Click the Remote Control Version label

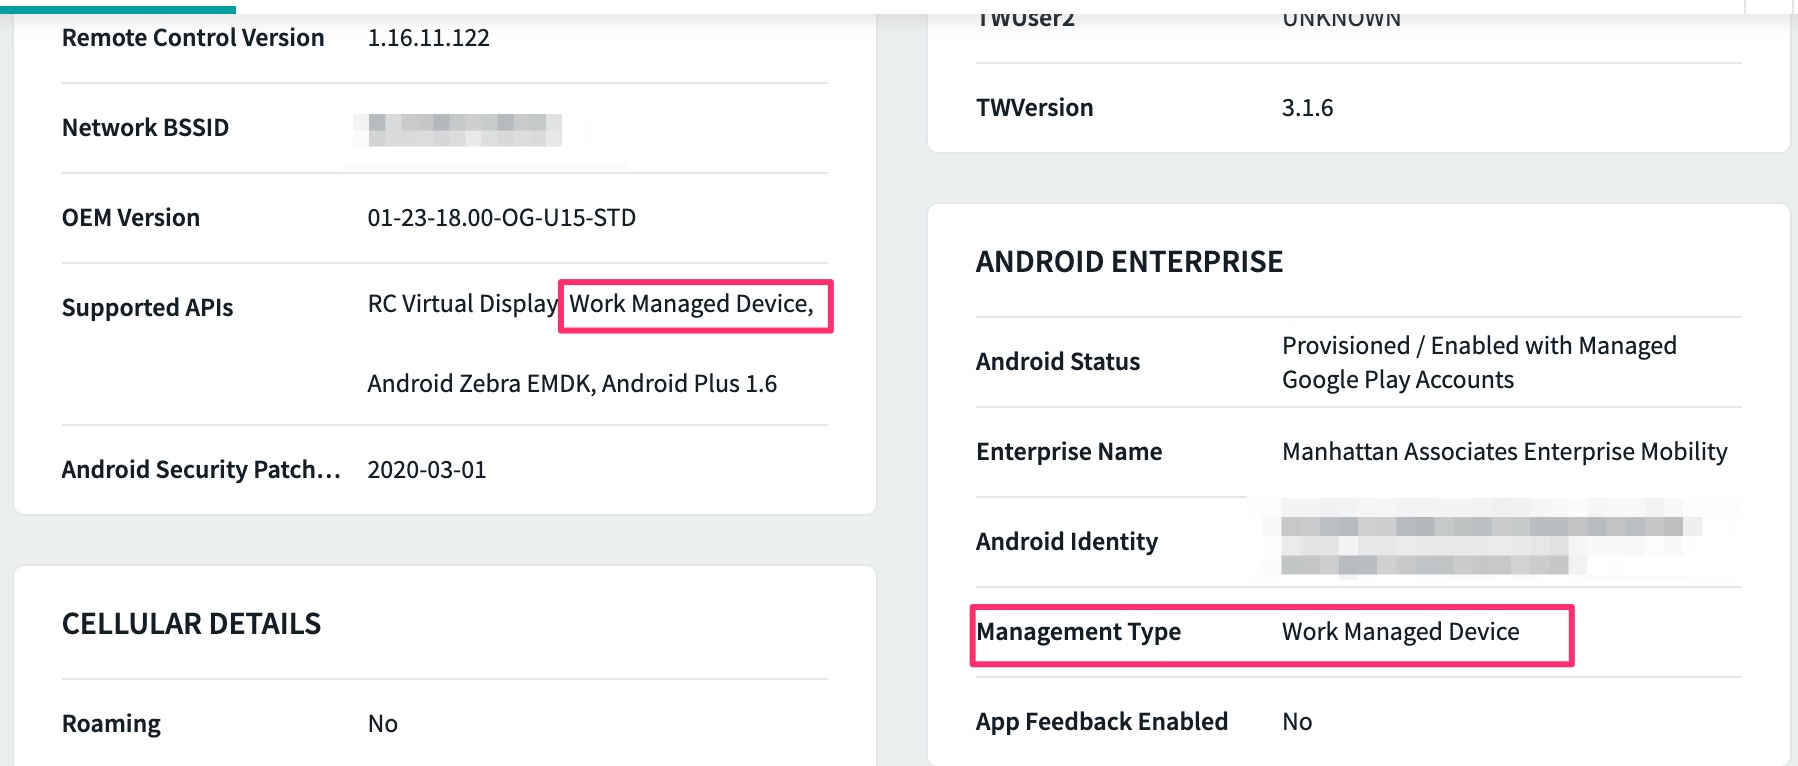(x=193, y=38)
